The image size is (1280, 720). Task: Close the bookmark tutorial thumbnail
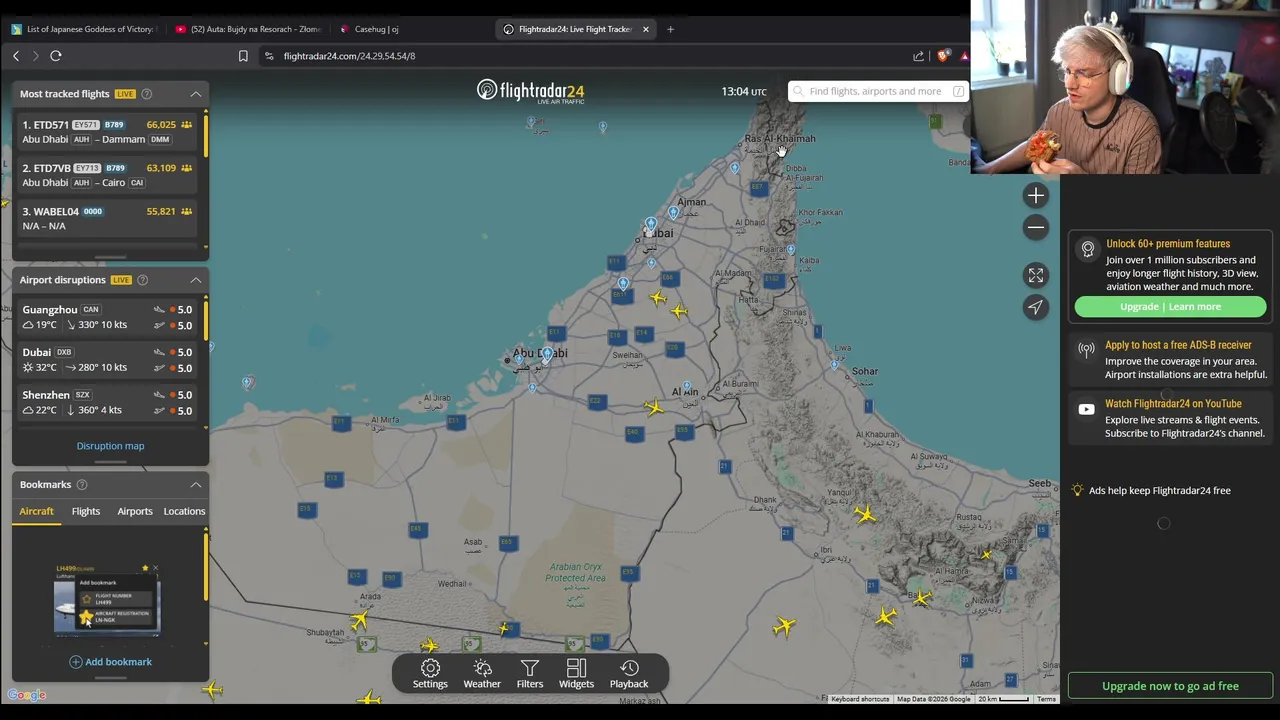coord(155,568)
